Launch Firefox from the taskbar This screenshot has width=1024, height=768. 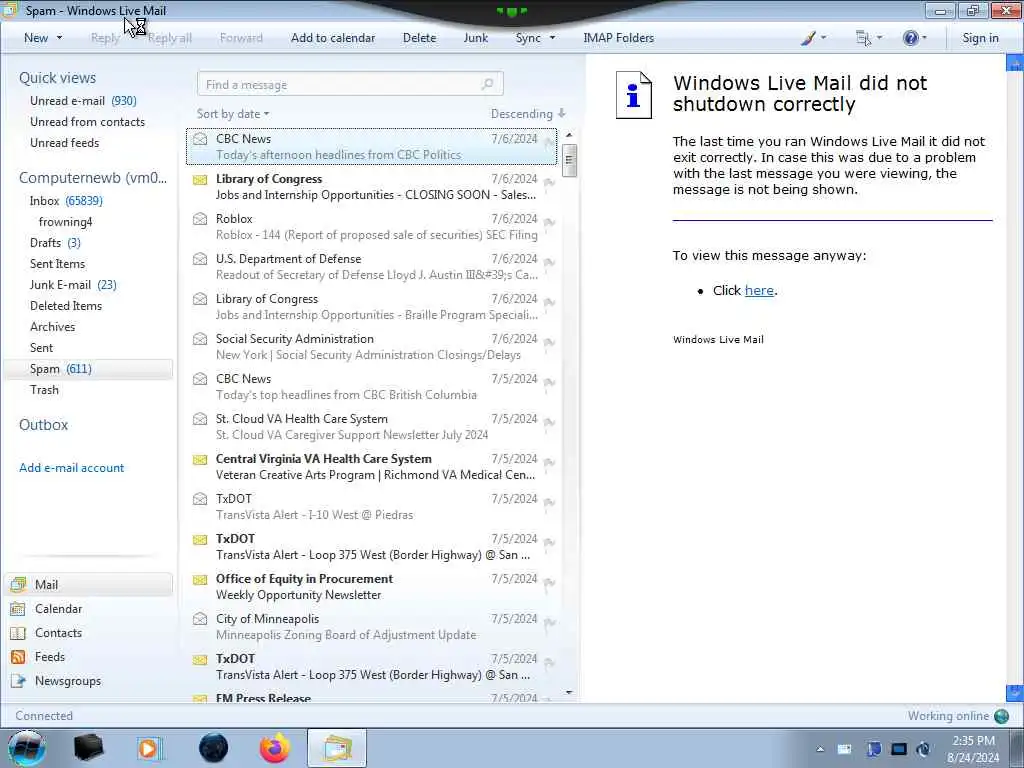click(x=275, y=748)
